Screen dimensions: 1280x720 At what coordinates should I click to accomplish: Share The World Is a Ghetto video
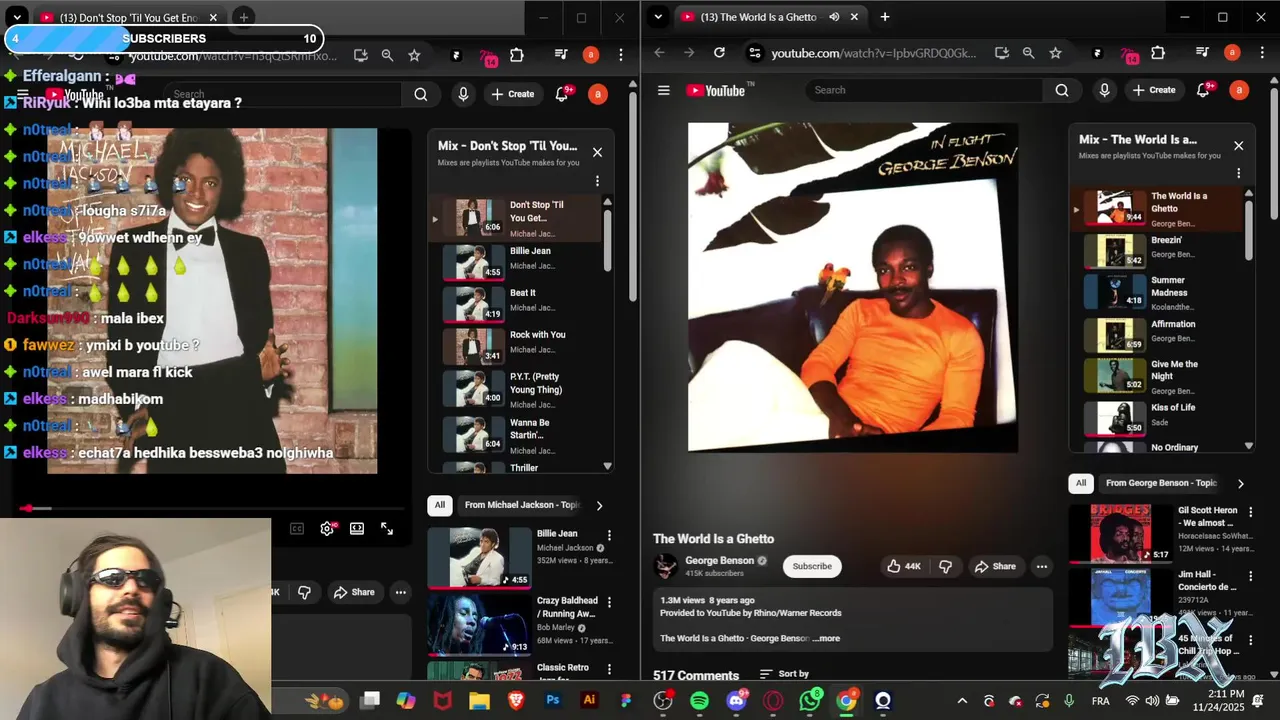(995, 566)
